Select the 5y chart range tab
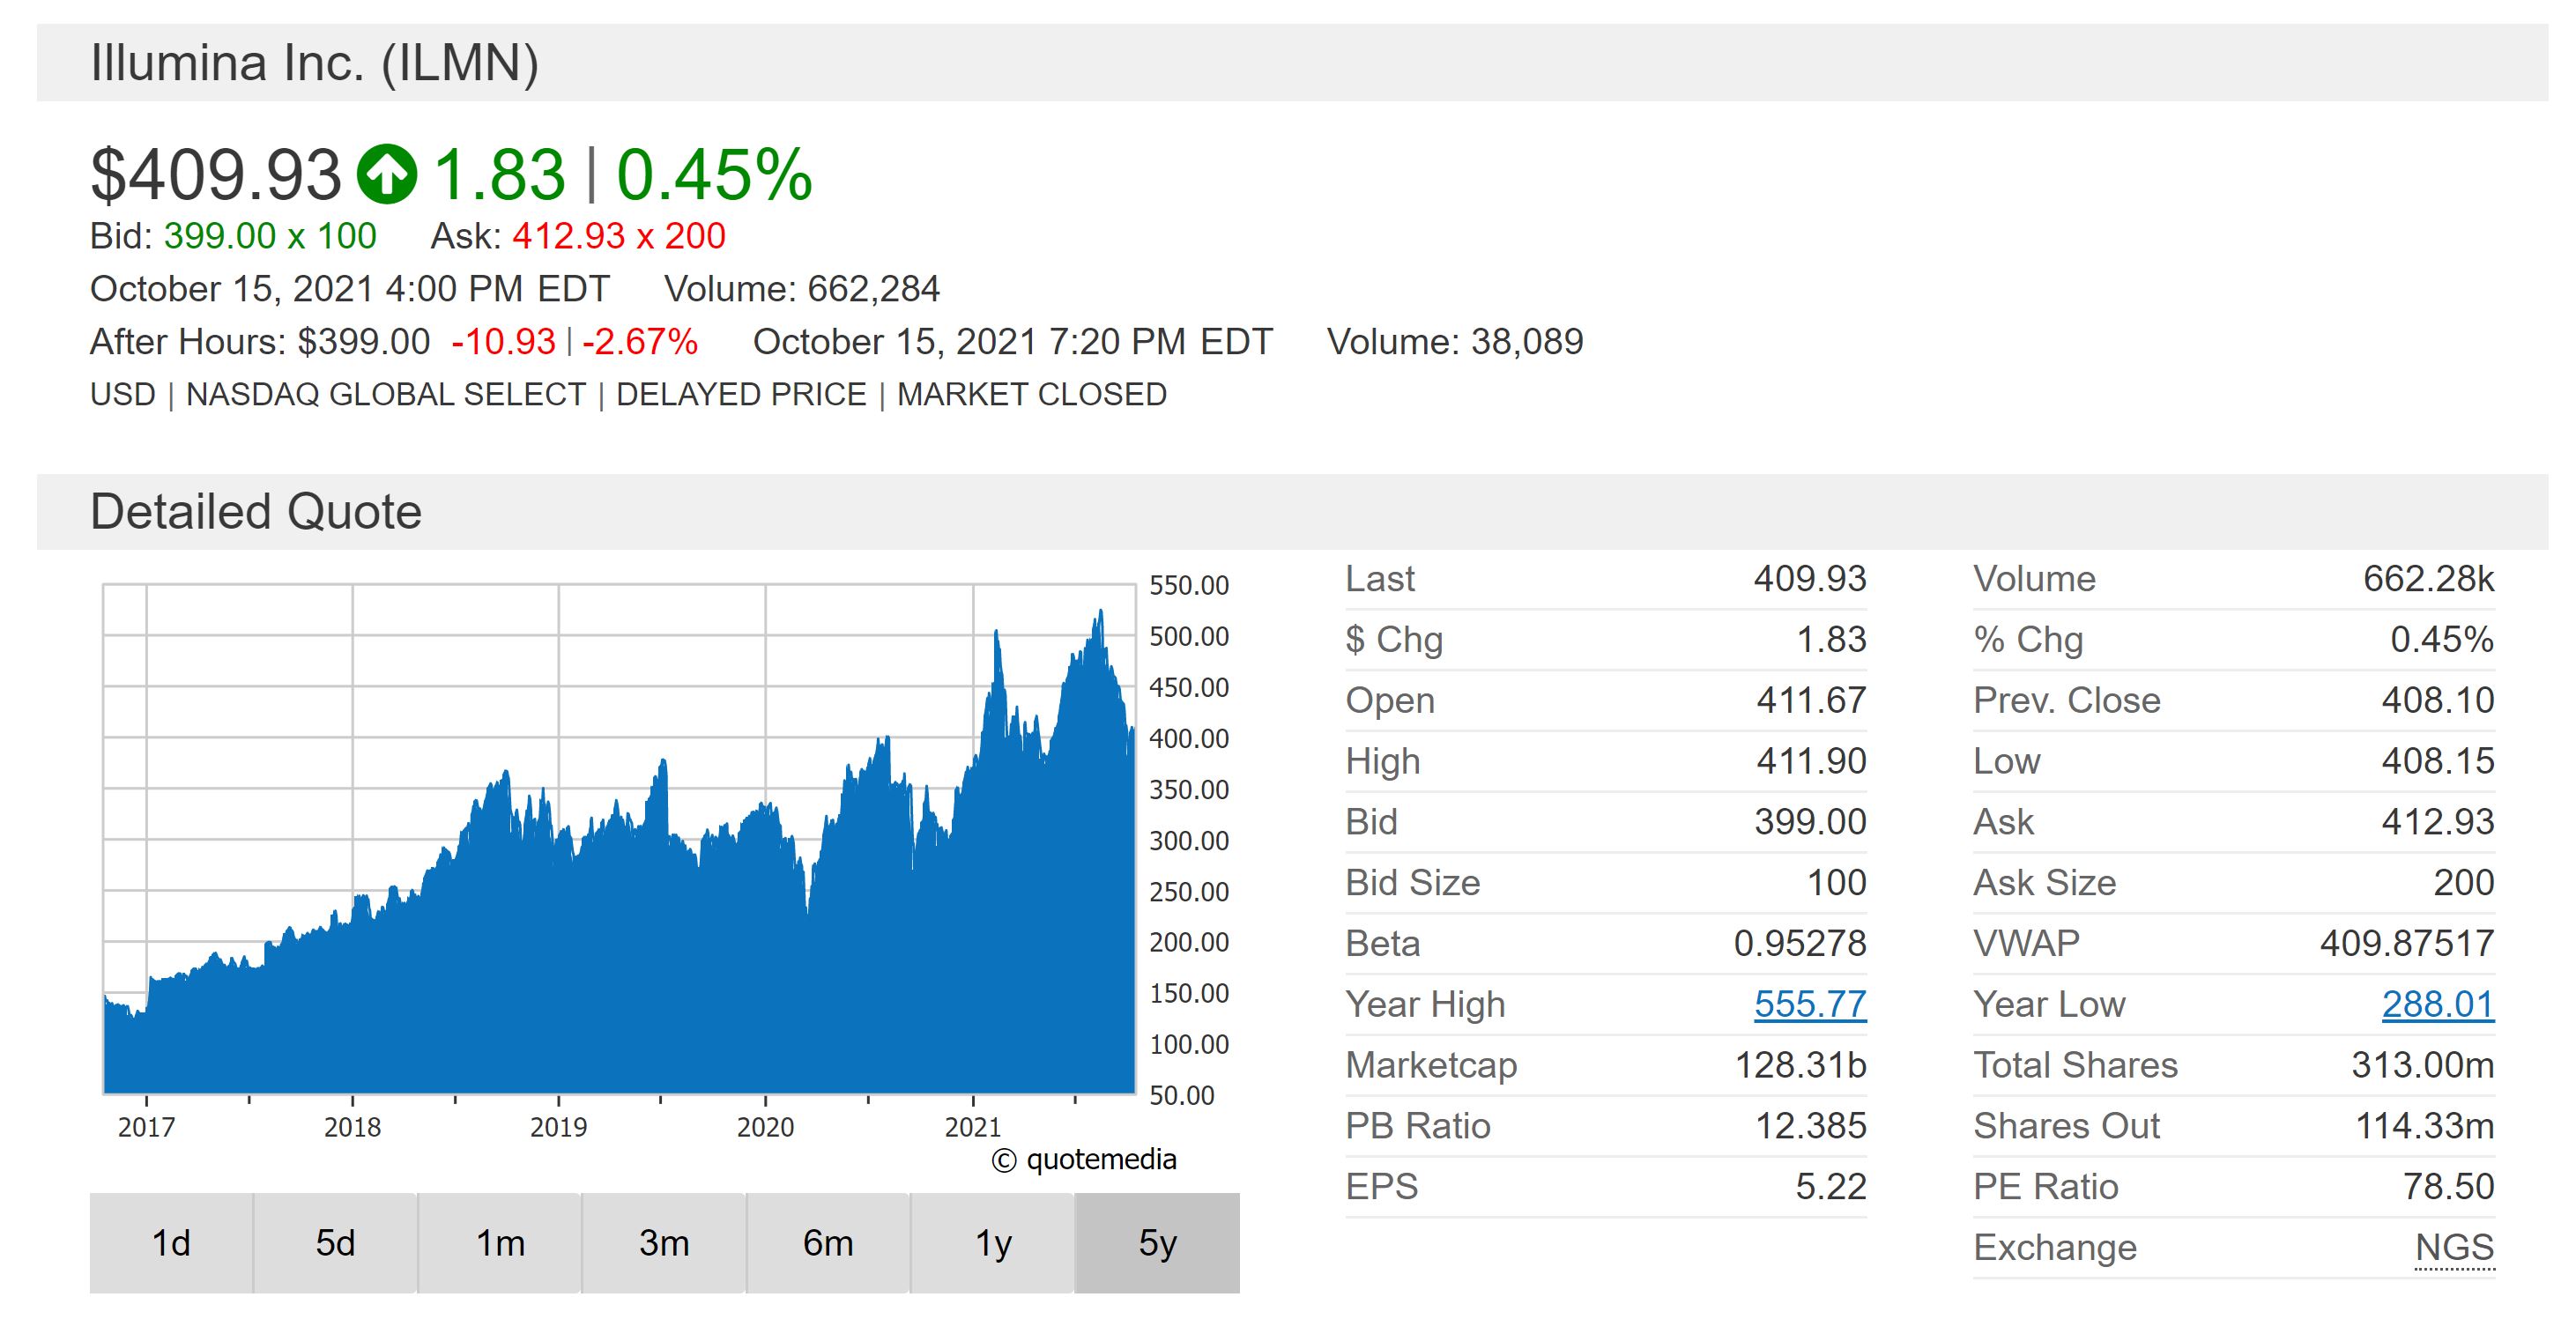Screen dimensions: 2576x1334 [1157, 1243]
